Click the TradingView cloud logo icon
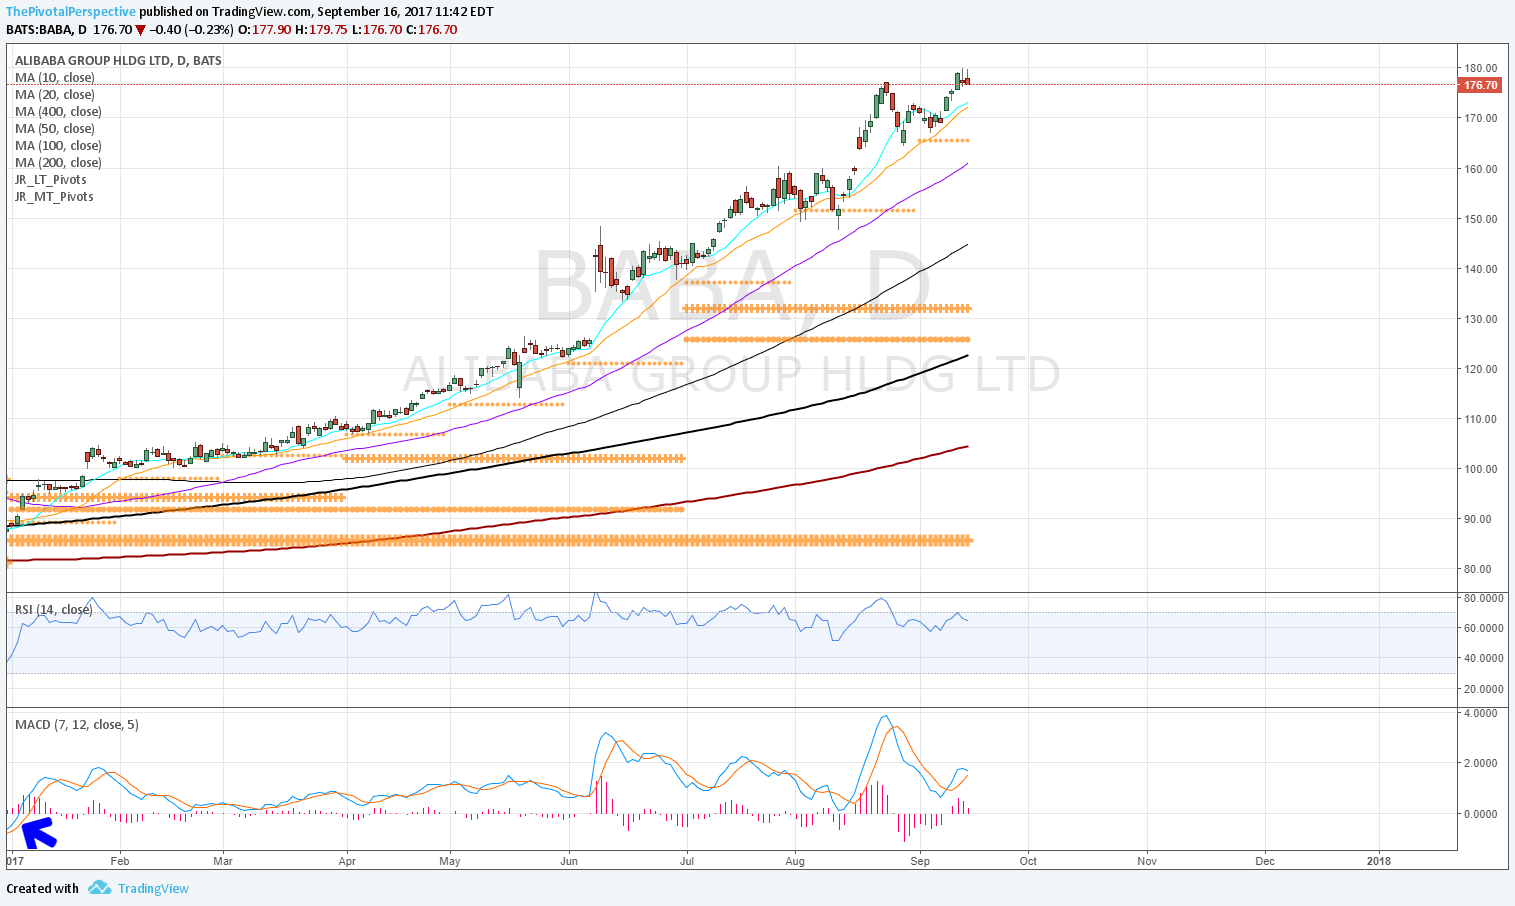The image size is (1515, 906). click(x=98, y=888)
